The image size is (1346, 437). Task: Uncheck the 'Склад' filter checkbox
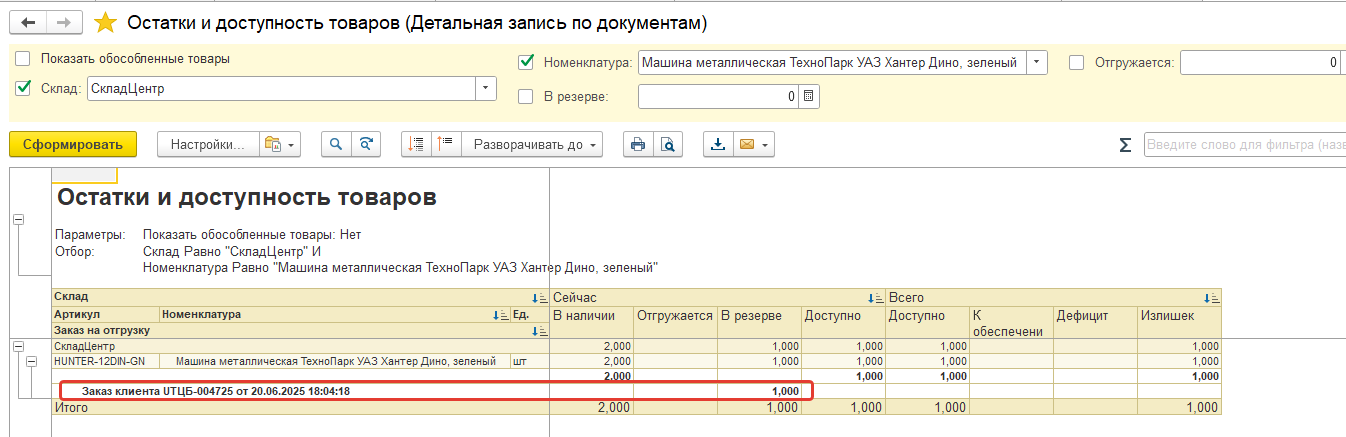pos(24,88)
